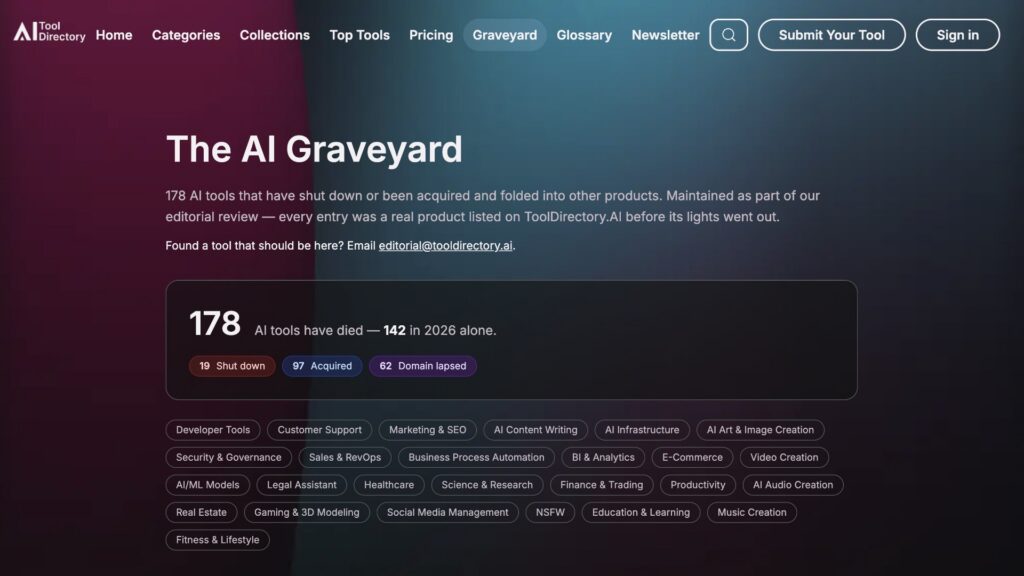
Task: Filter by 19 Shut down badge
Action: (x=232, y=366)
